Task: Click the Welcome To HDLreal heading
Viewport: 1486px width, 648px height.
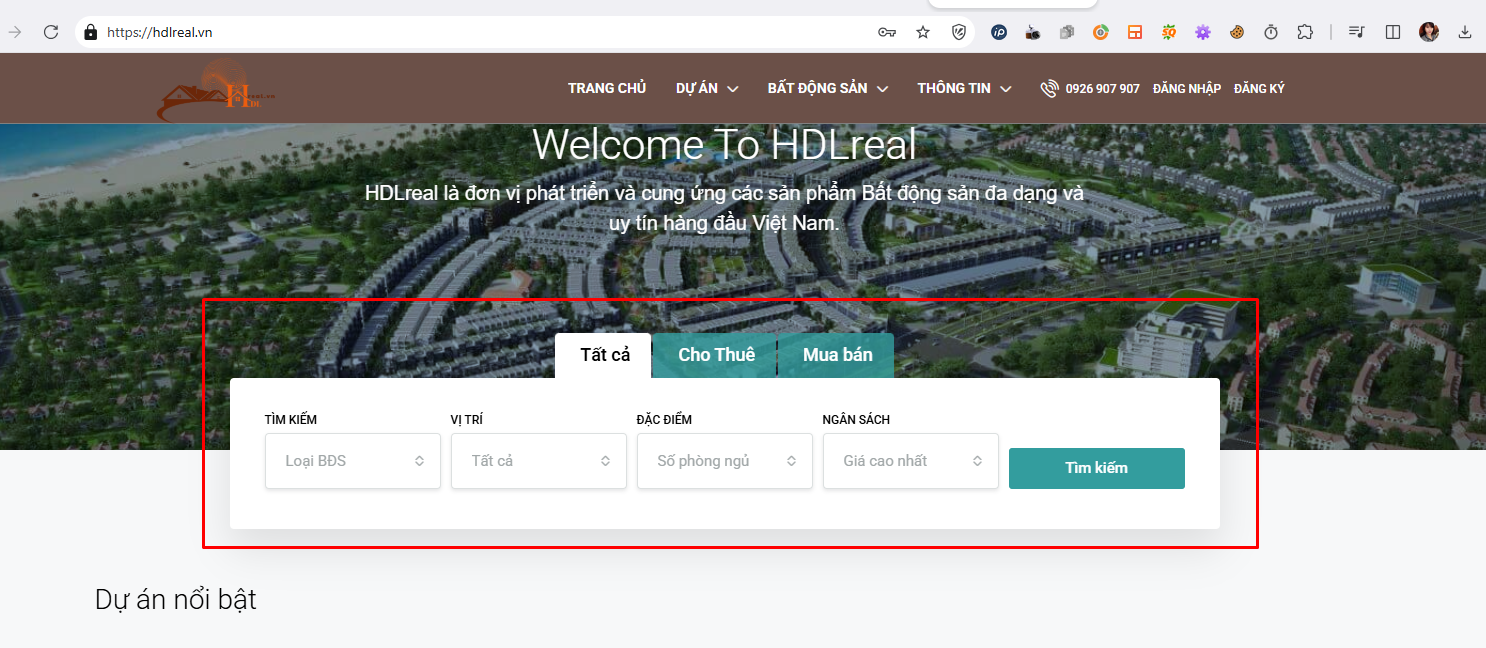Action: 724,145
